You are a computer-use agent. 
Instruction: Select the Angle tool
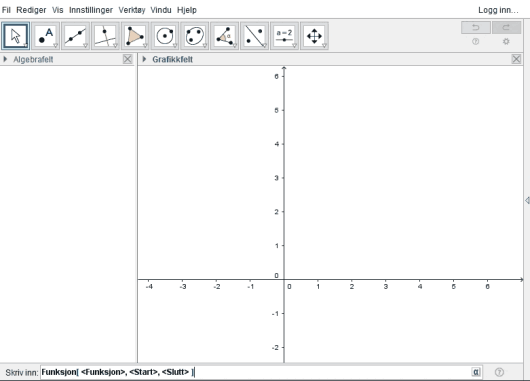tap(224, 36)
